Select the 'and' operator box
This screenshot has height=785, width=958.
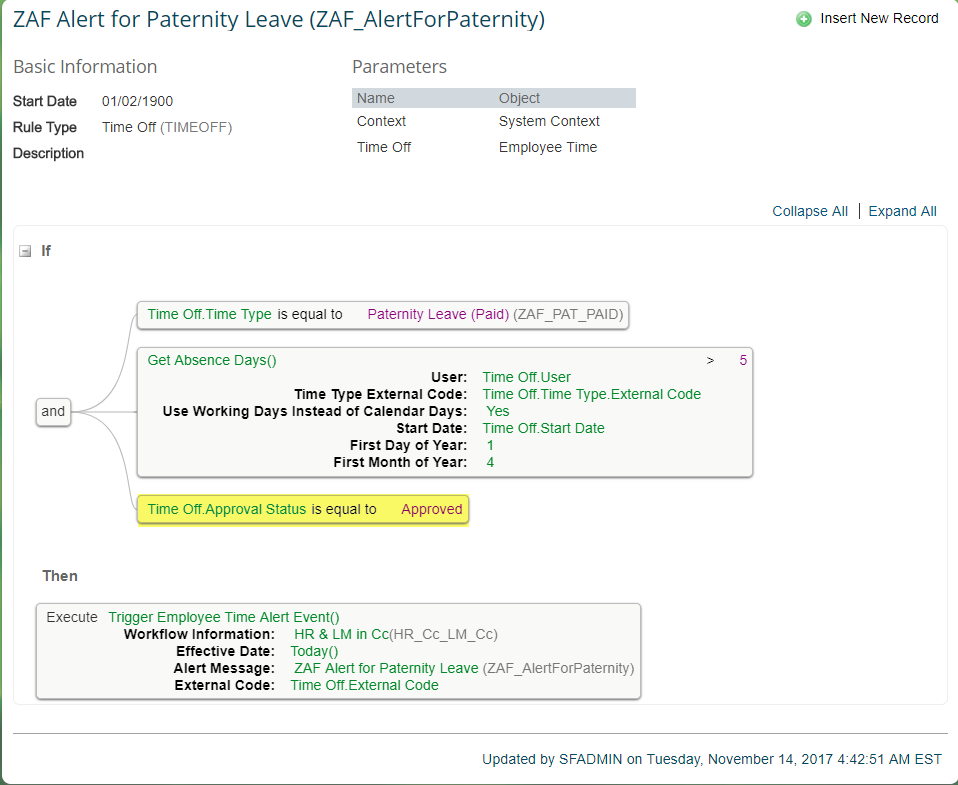click(53, 412)
